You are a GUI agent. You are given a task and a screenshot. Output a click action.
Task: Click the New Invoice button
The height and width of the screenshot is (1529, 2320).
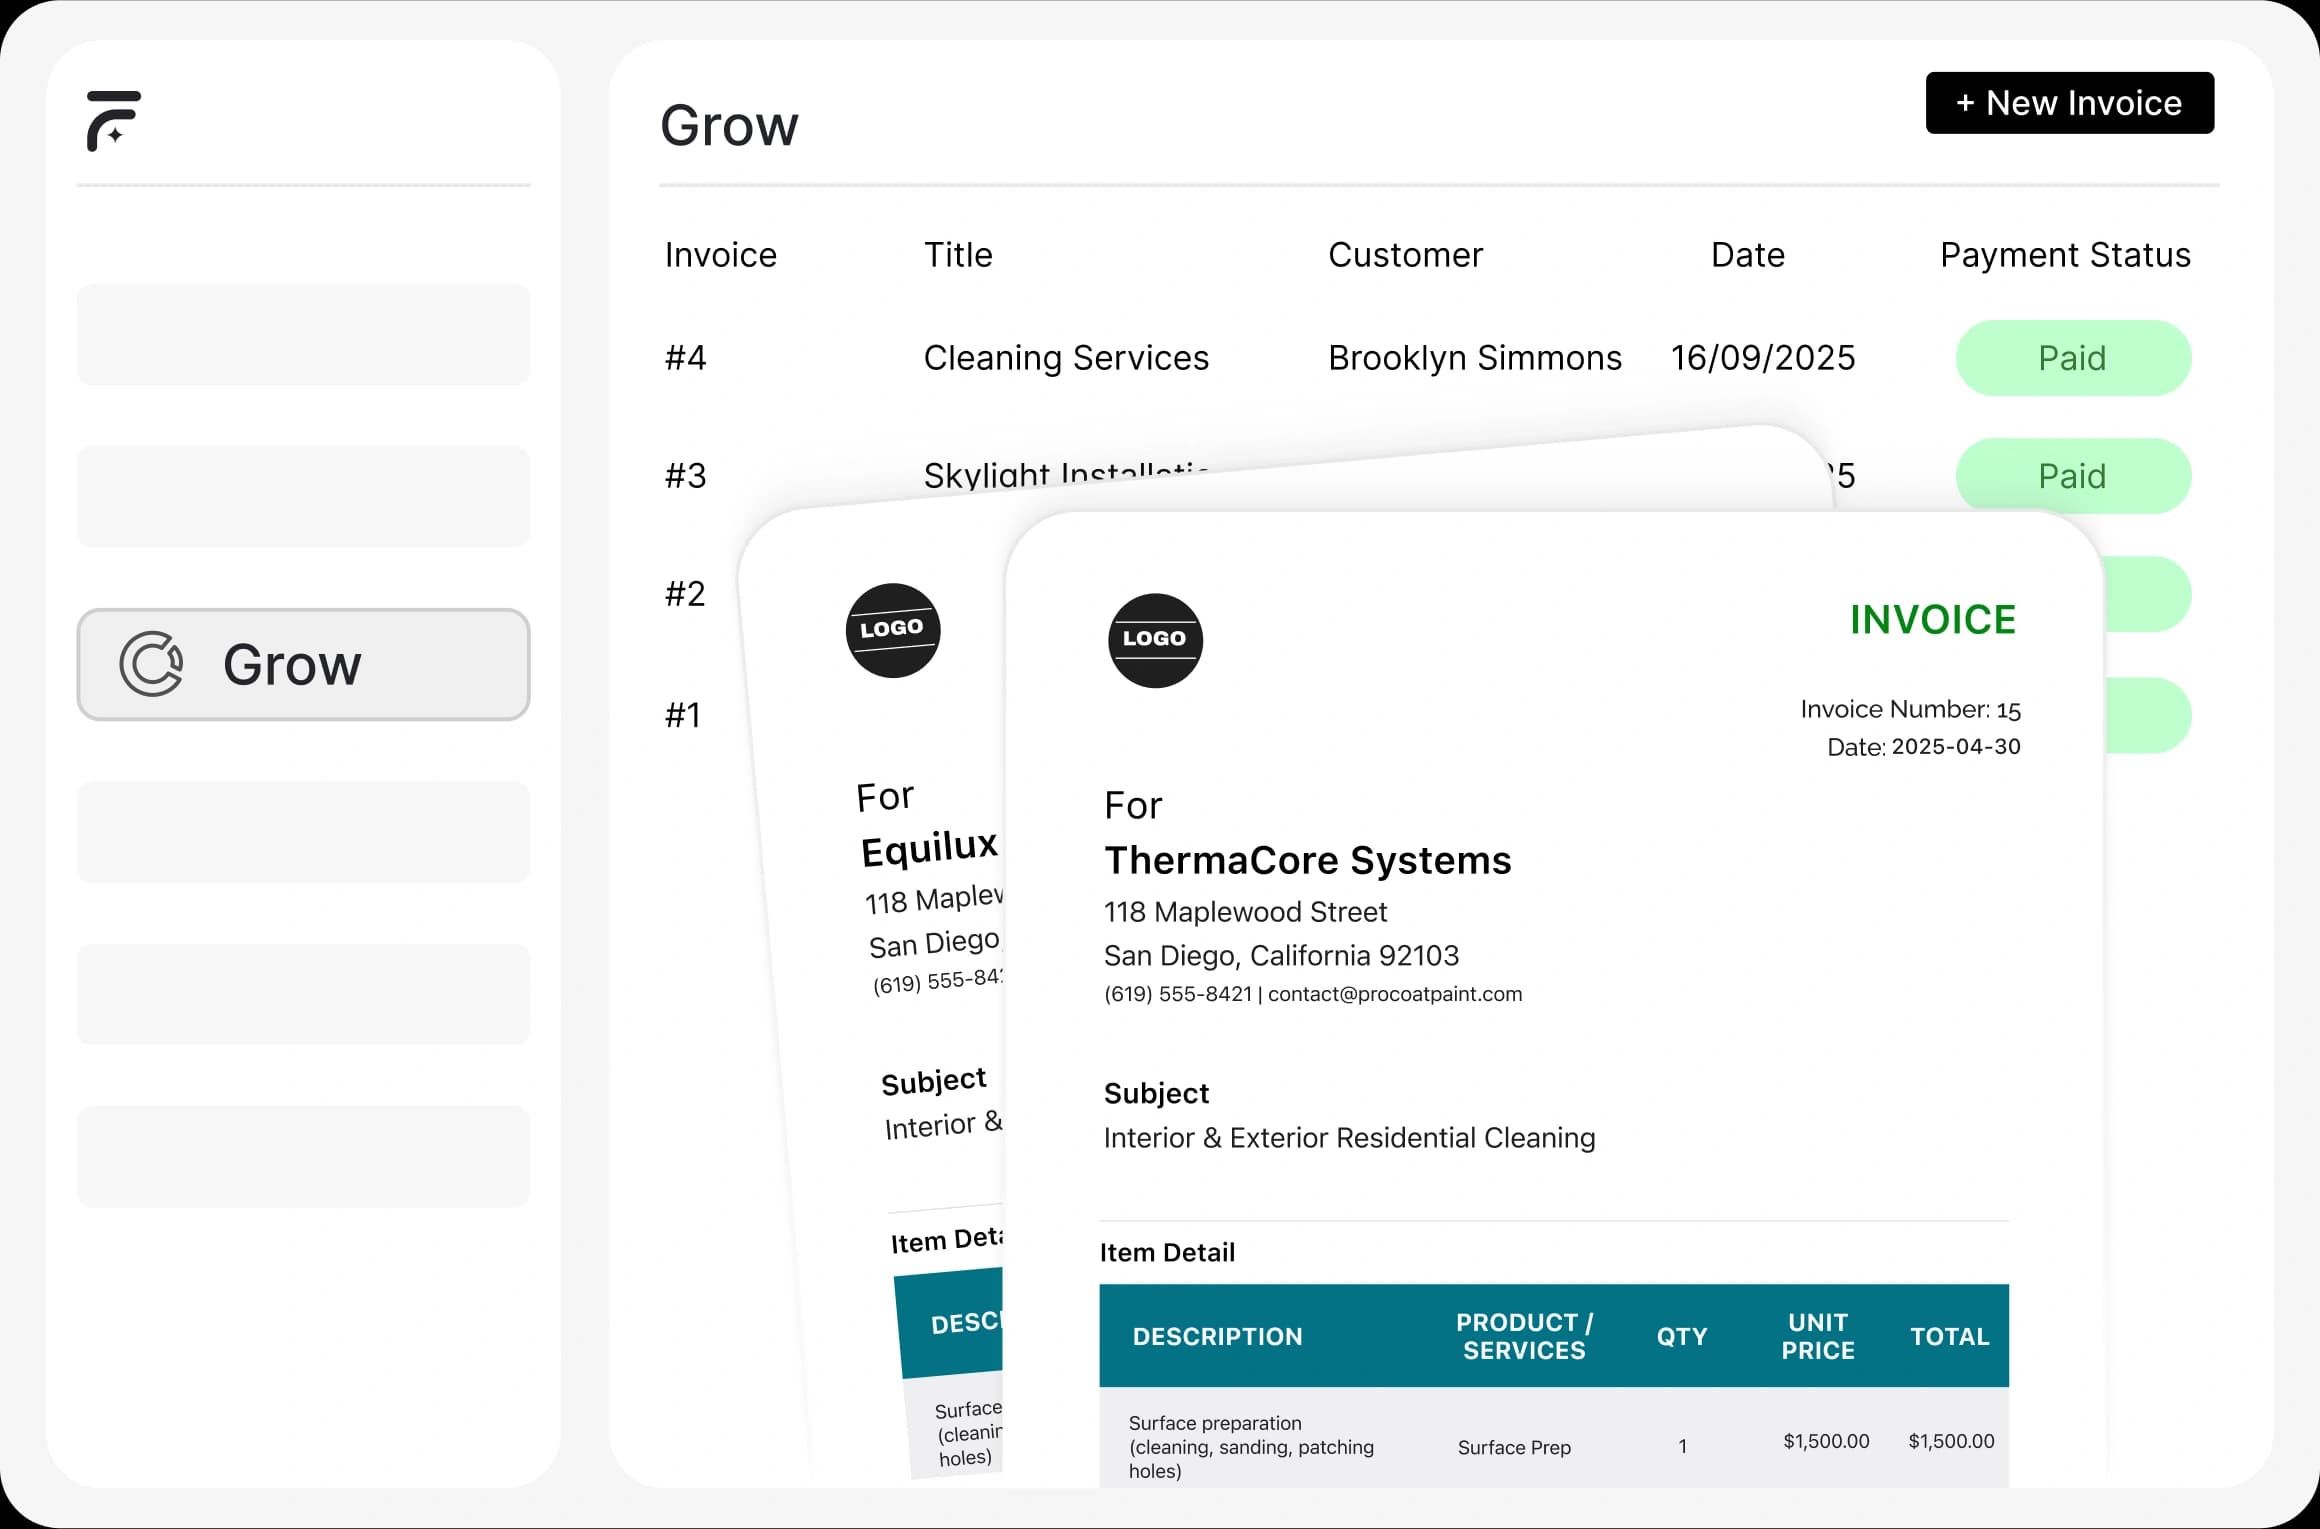pos(2069,103)
